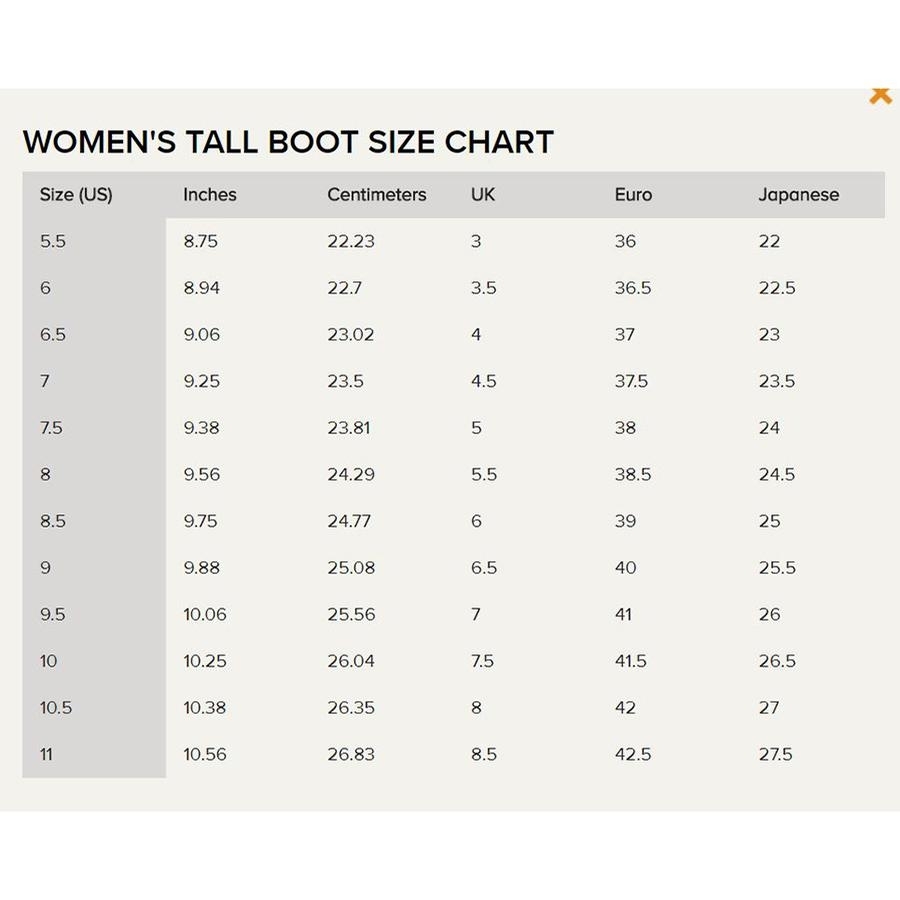The height and width of the screenshot is (900, 900).
Task: Click the Euro column header
Action: (633, 195)
